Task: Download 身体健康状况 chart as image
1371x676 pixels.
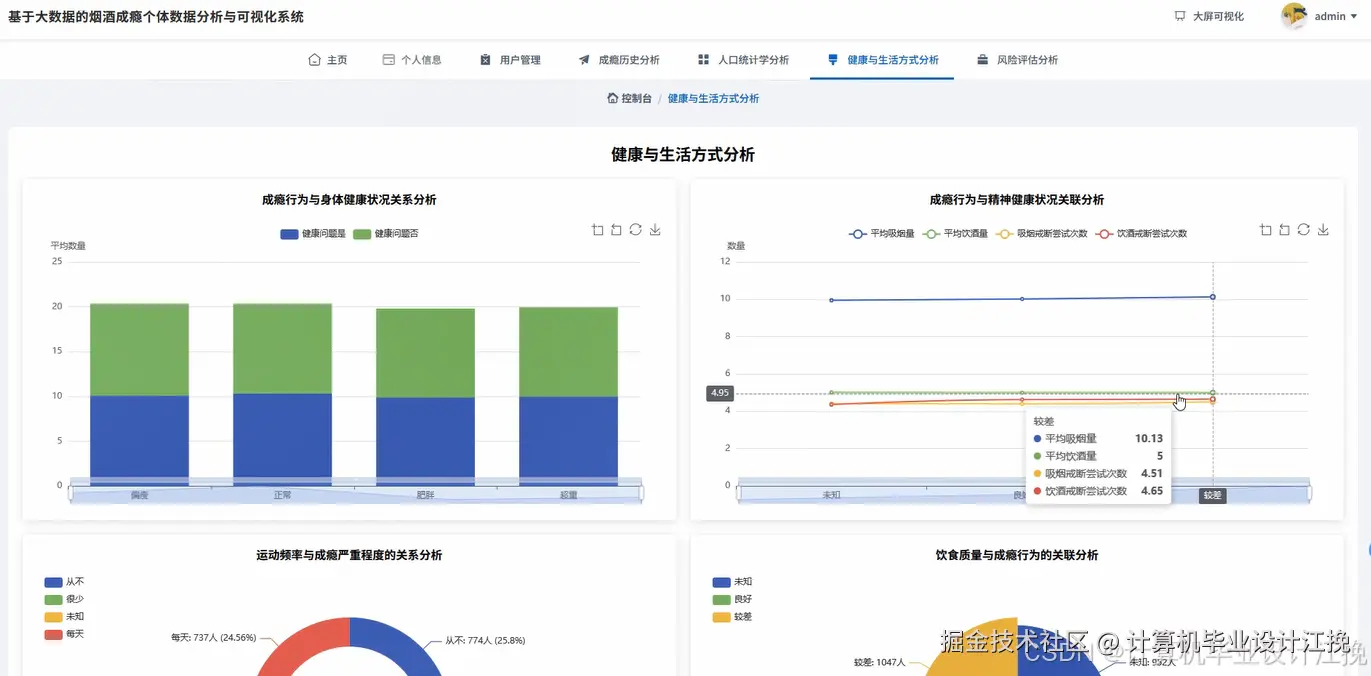Action: [655, 230]
